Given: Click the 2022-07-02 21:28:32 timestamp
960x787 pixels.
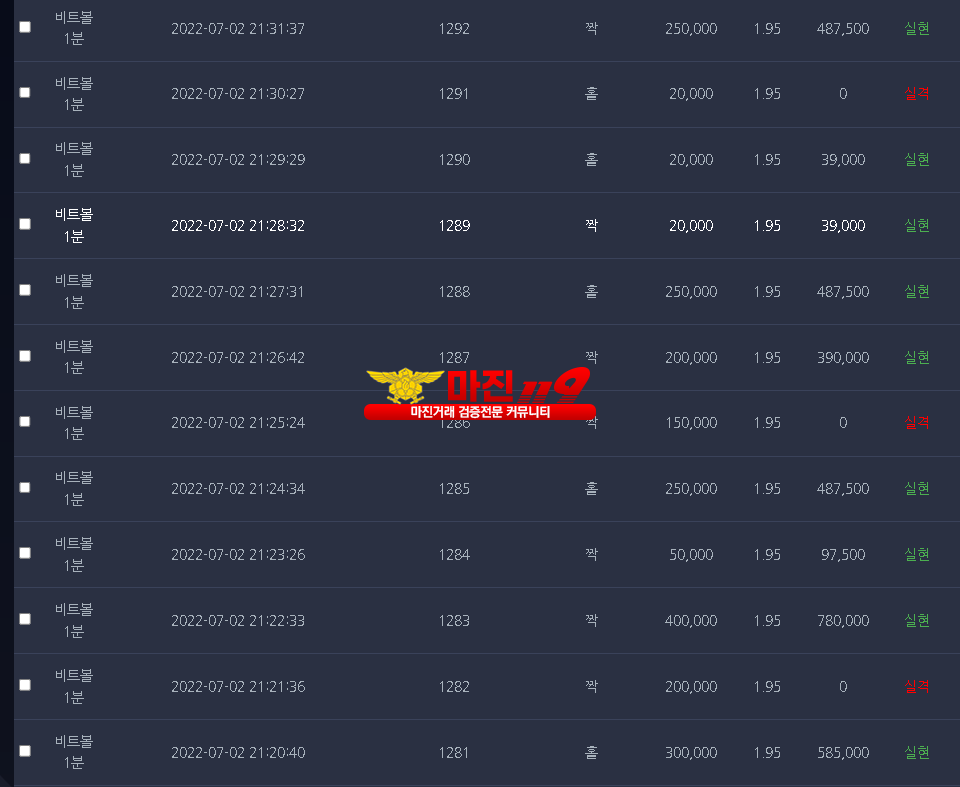Looking at the screenshot, I should click(238, 226).
